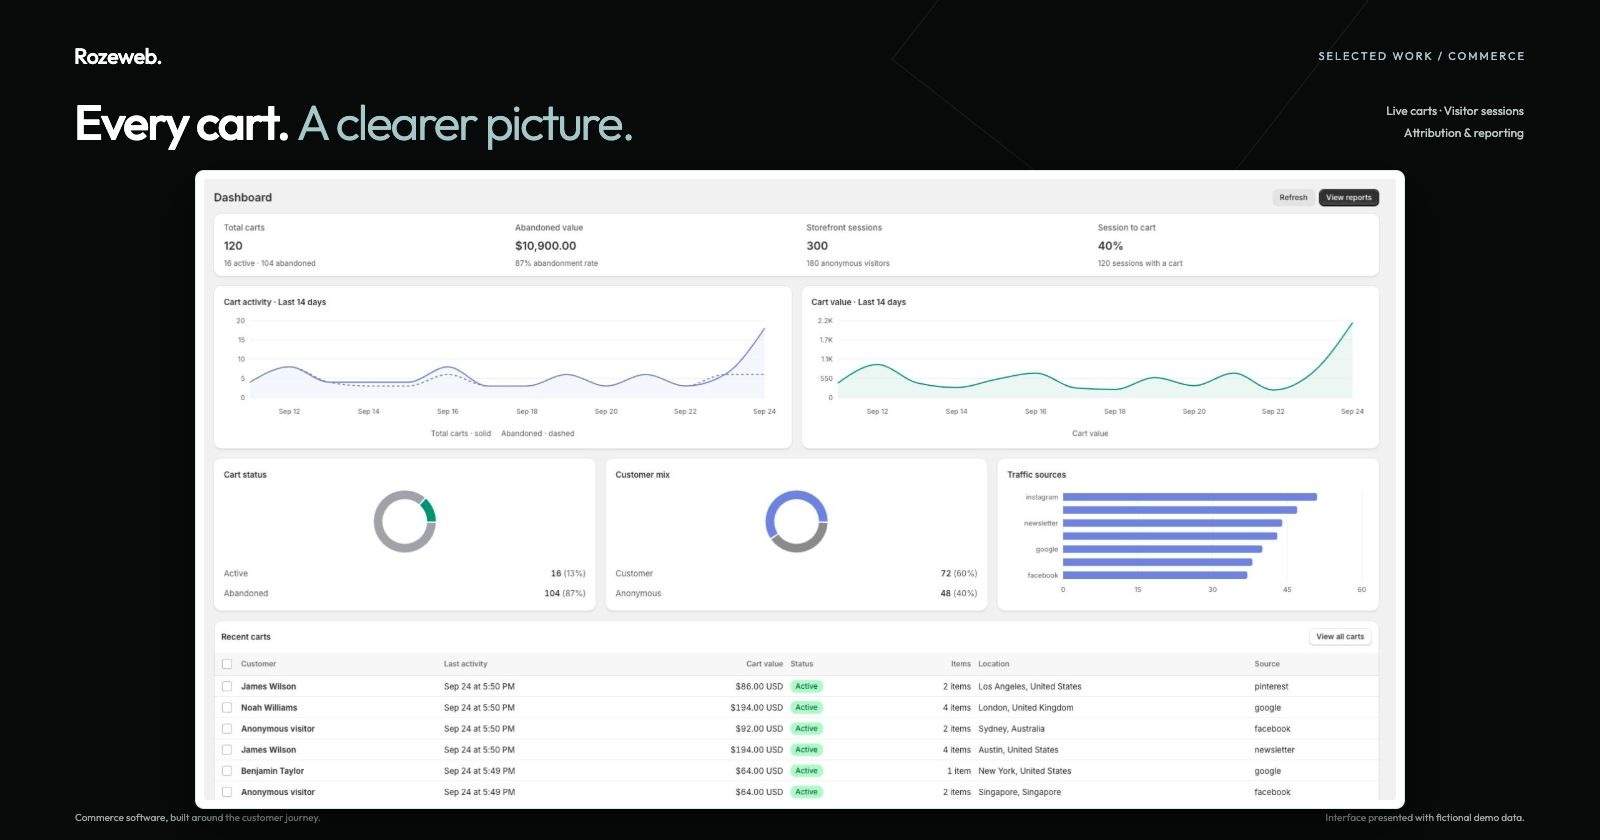Check James Wilson's Austin cart checkbox
Image resolution: width=1600 pixels, height=840 pixels.
point(227,750)
